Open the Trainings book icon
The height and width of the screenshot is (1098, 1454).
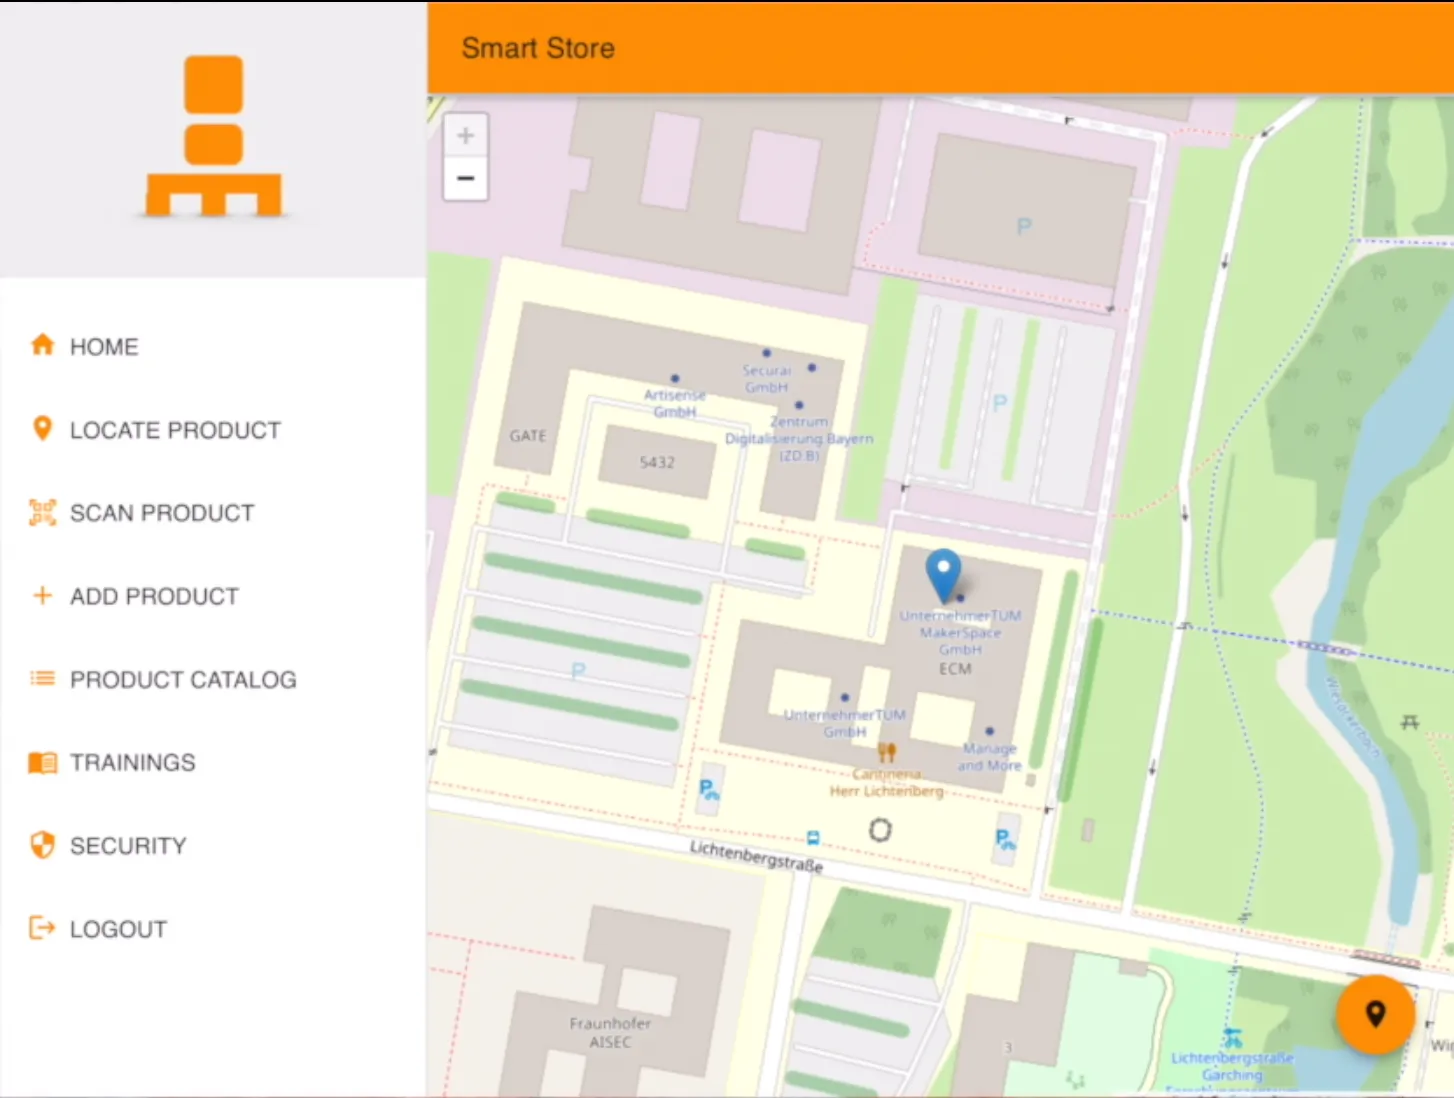(41, 761)
